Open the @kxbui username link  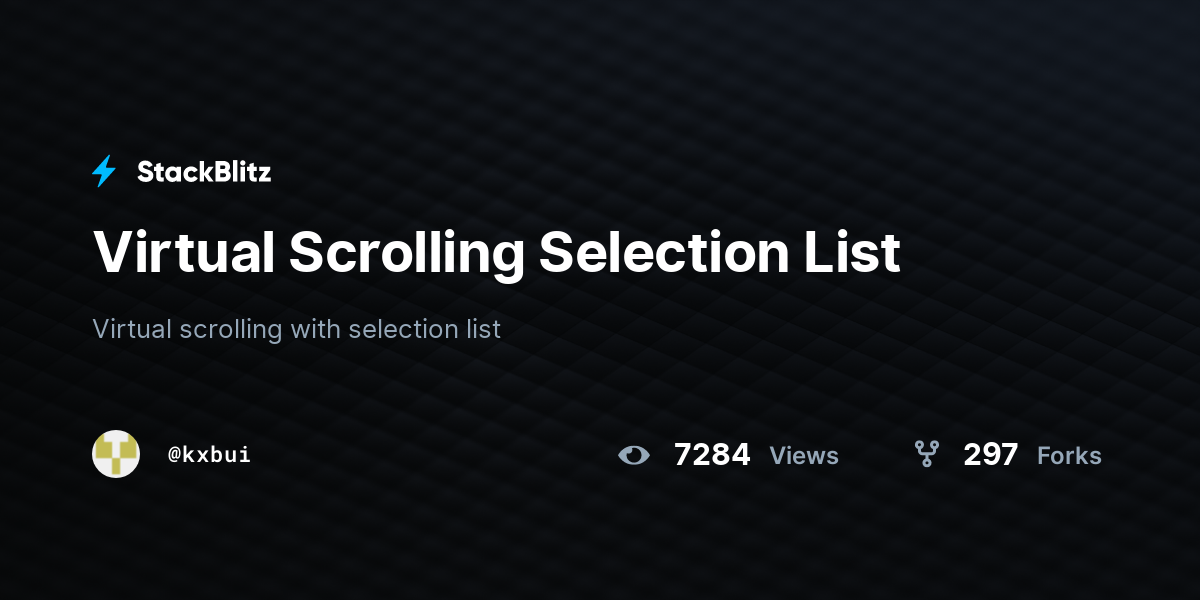coord(209,454)
